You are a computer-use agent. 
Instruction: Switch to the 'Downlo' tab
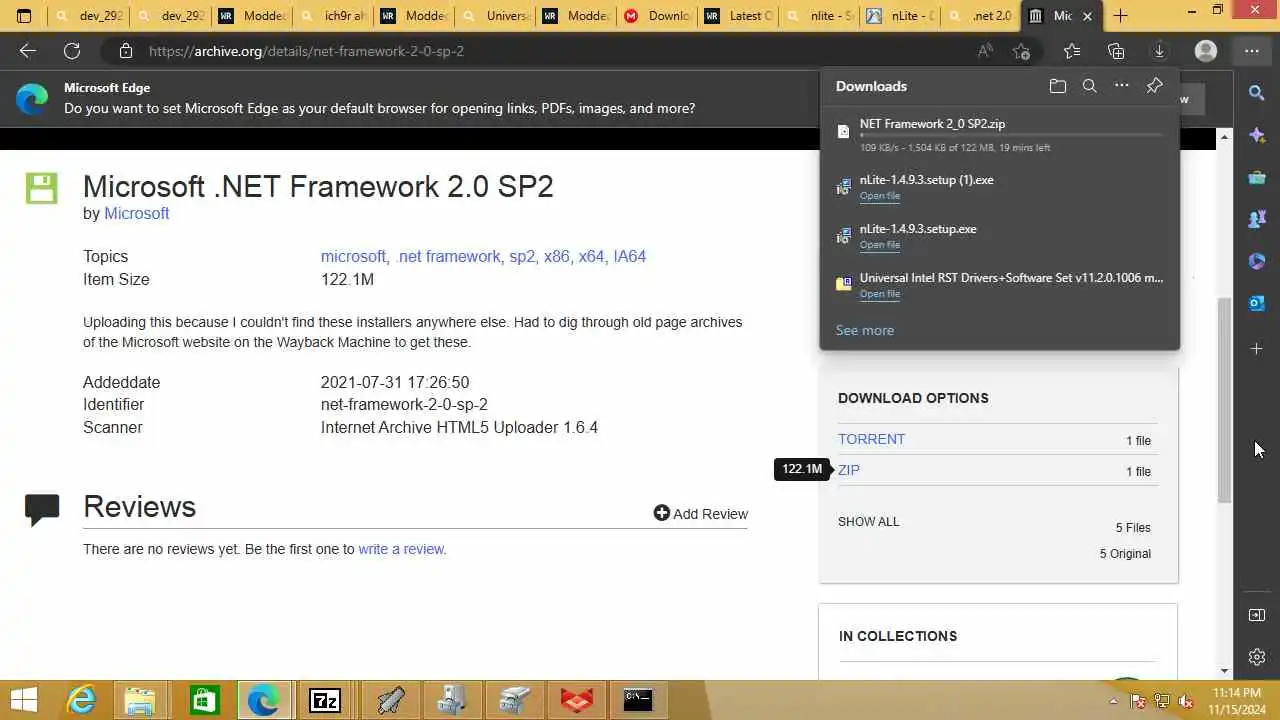pos(656,16)
